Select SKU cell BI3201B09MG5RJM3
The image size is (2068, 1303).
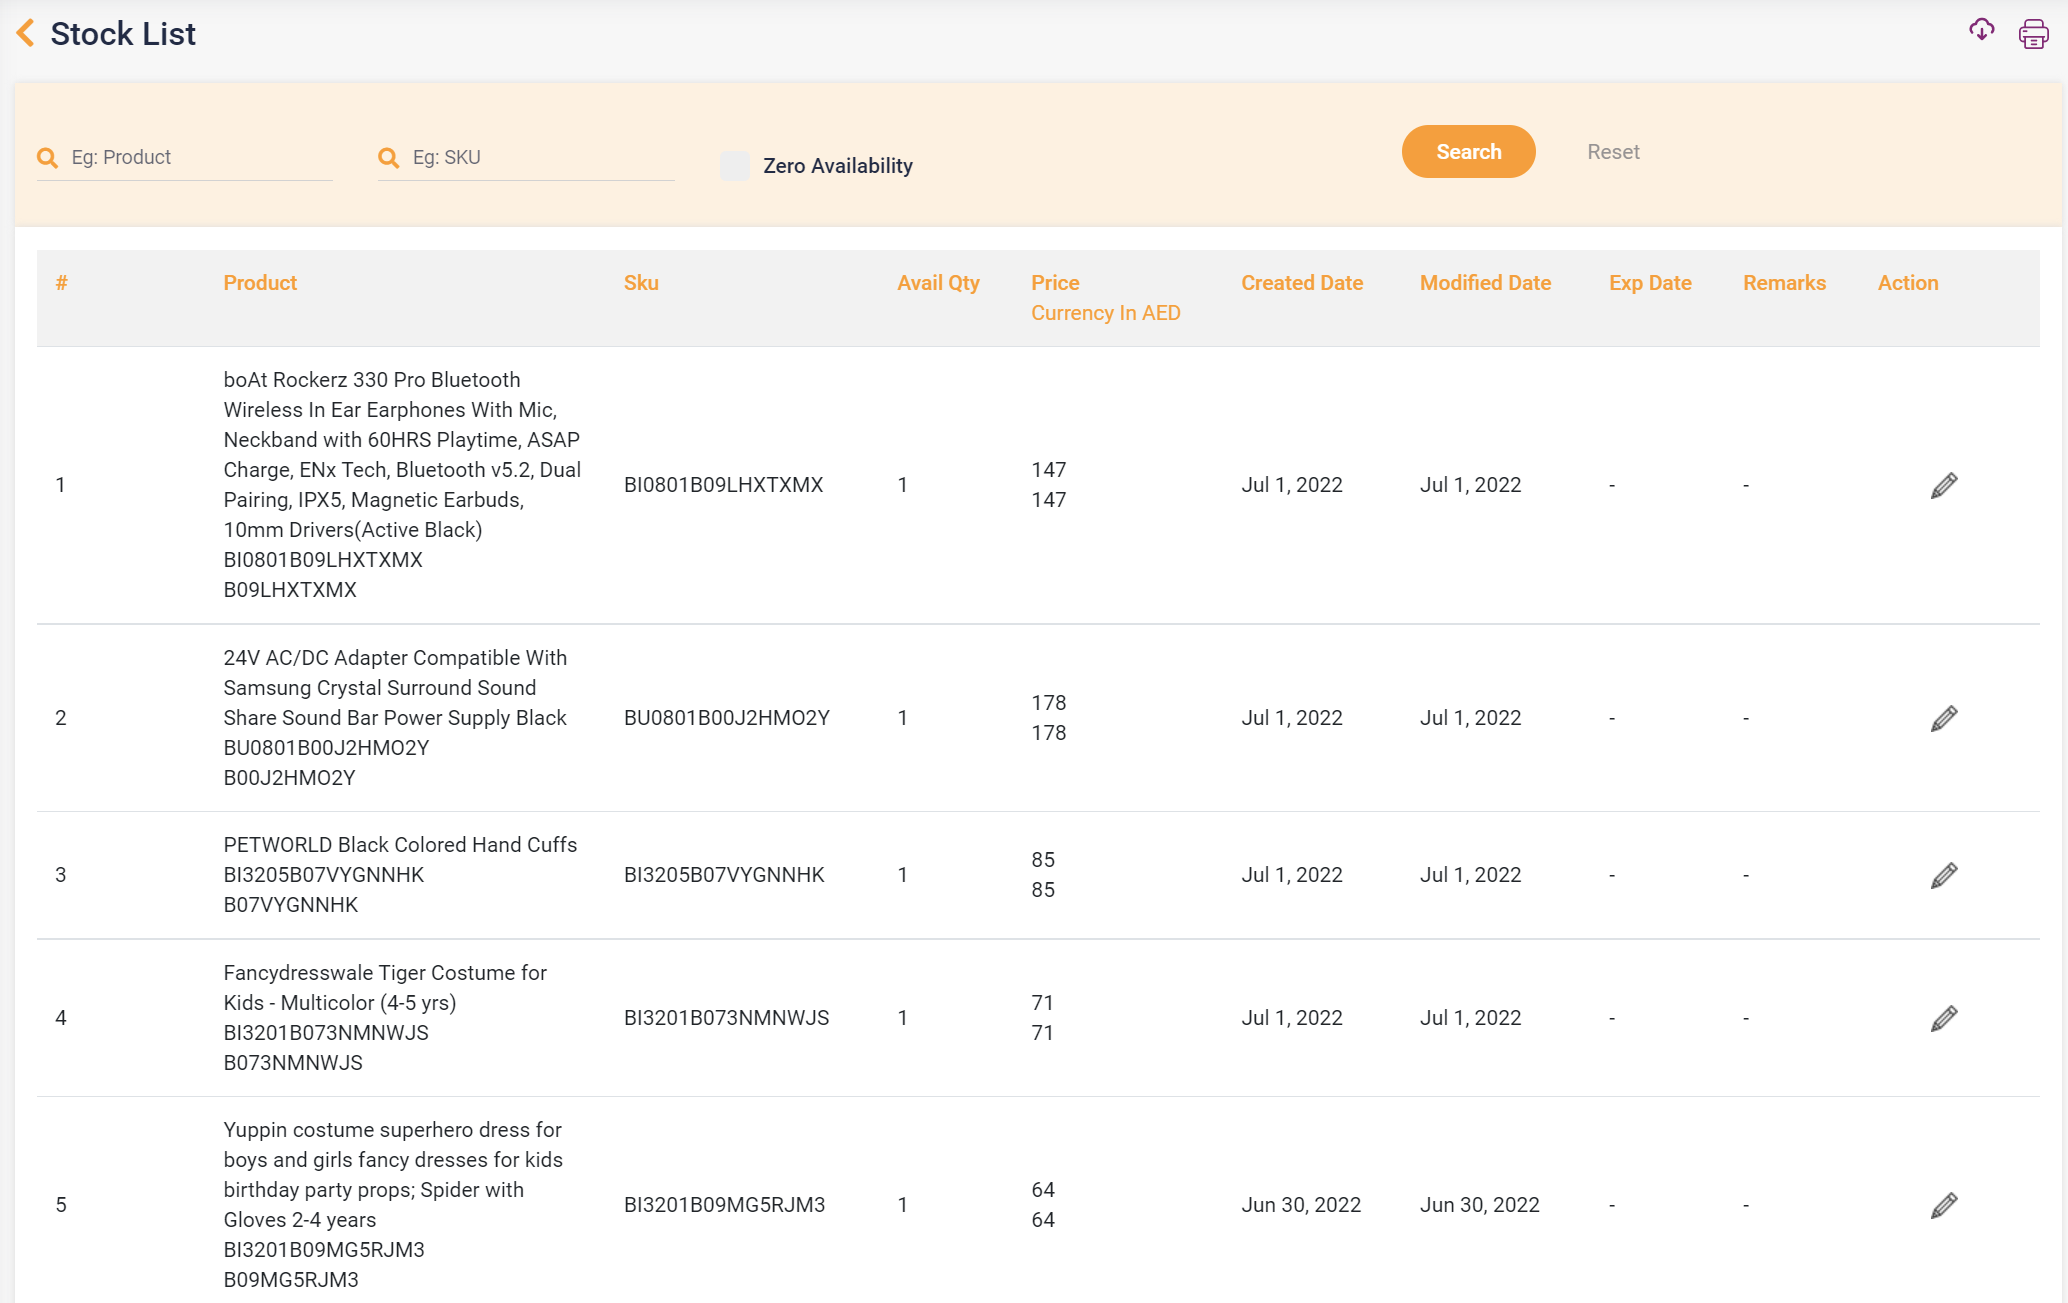(x=724, y=1205)
